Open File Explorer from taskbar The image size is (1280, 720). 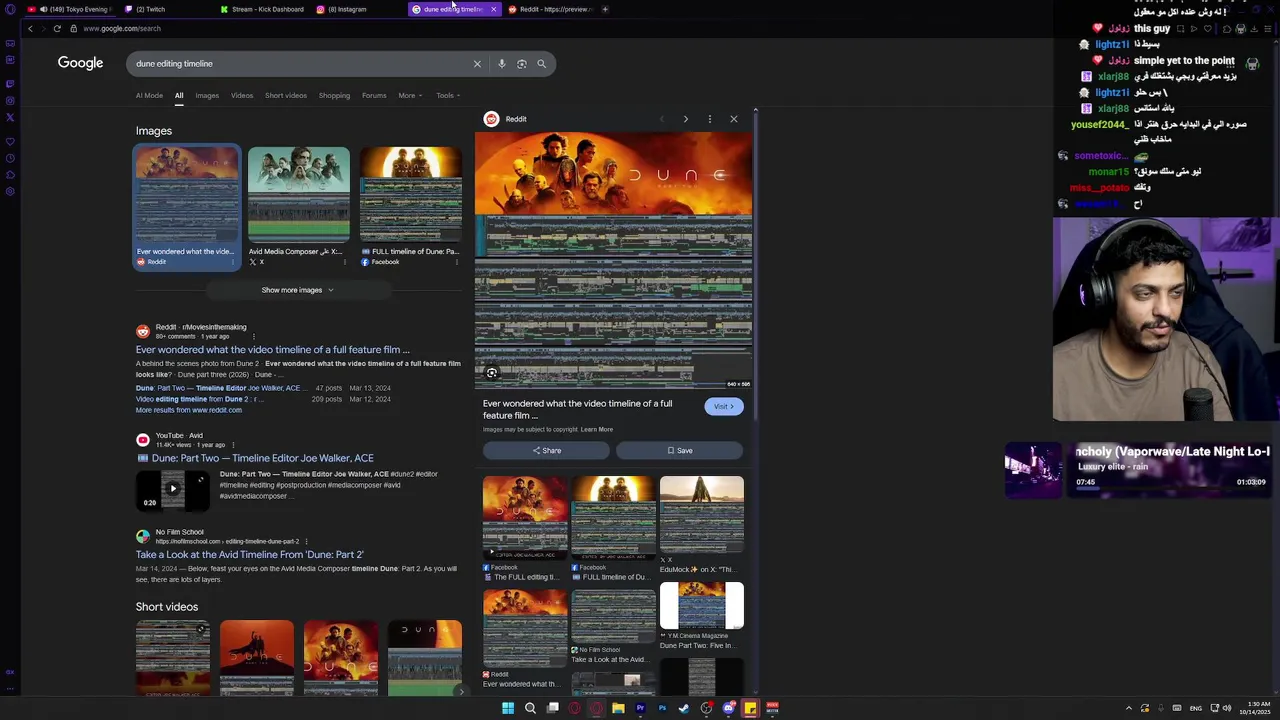618,708
